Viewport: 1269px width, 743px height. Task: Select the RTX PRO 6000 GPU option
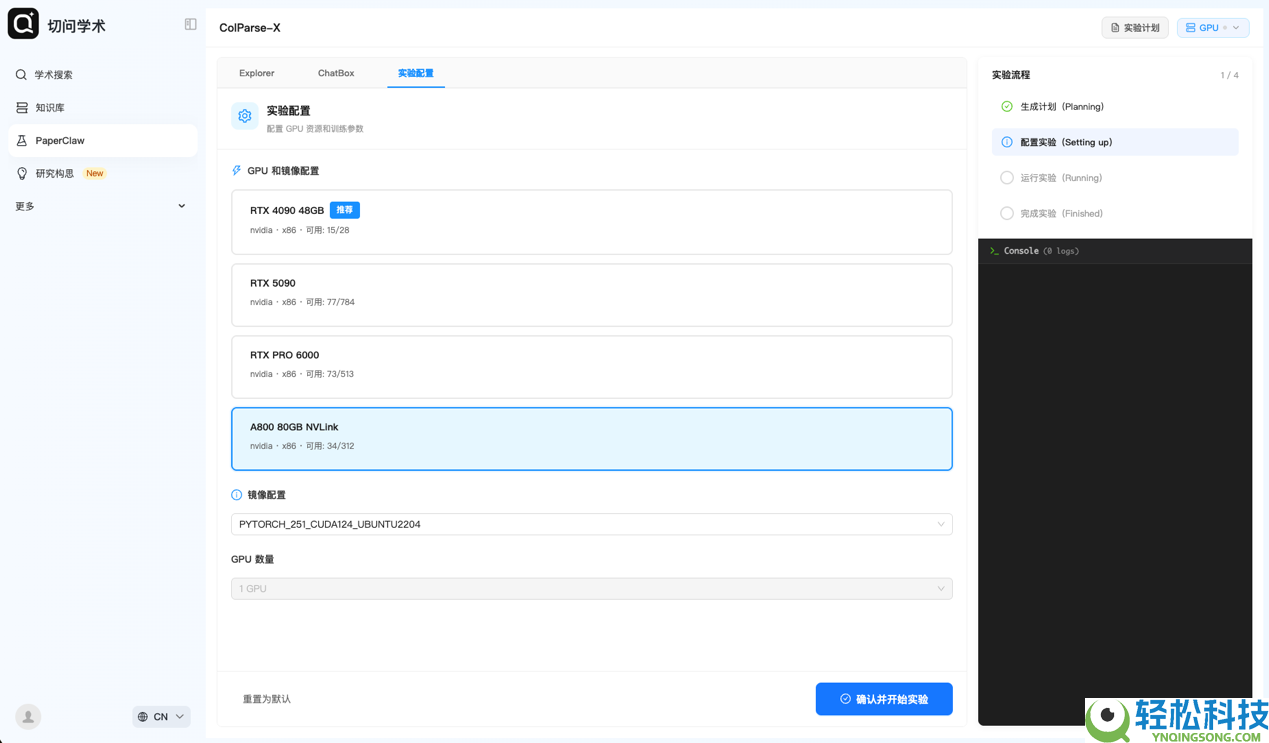[x=592, y=367]
